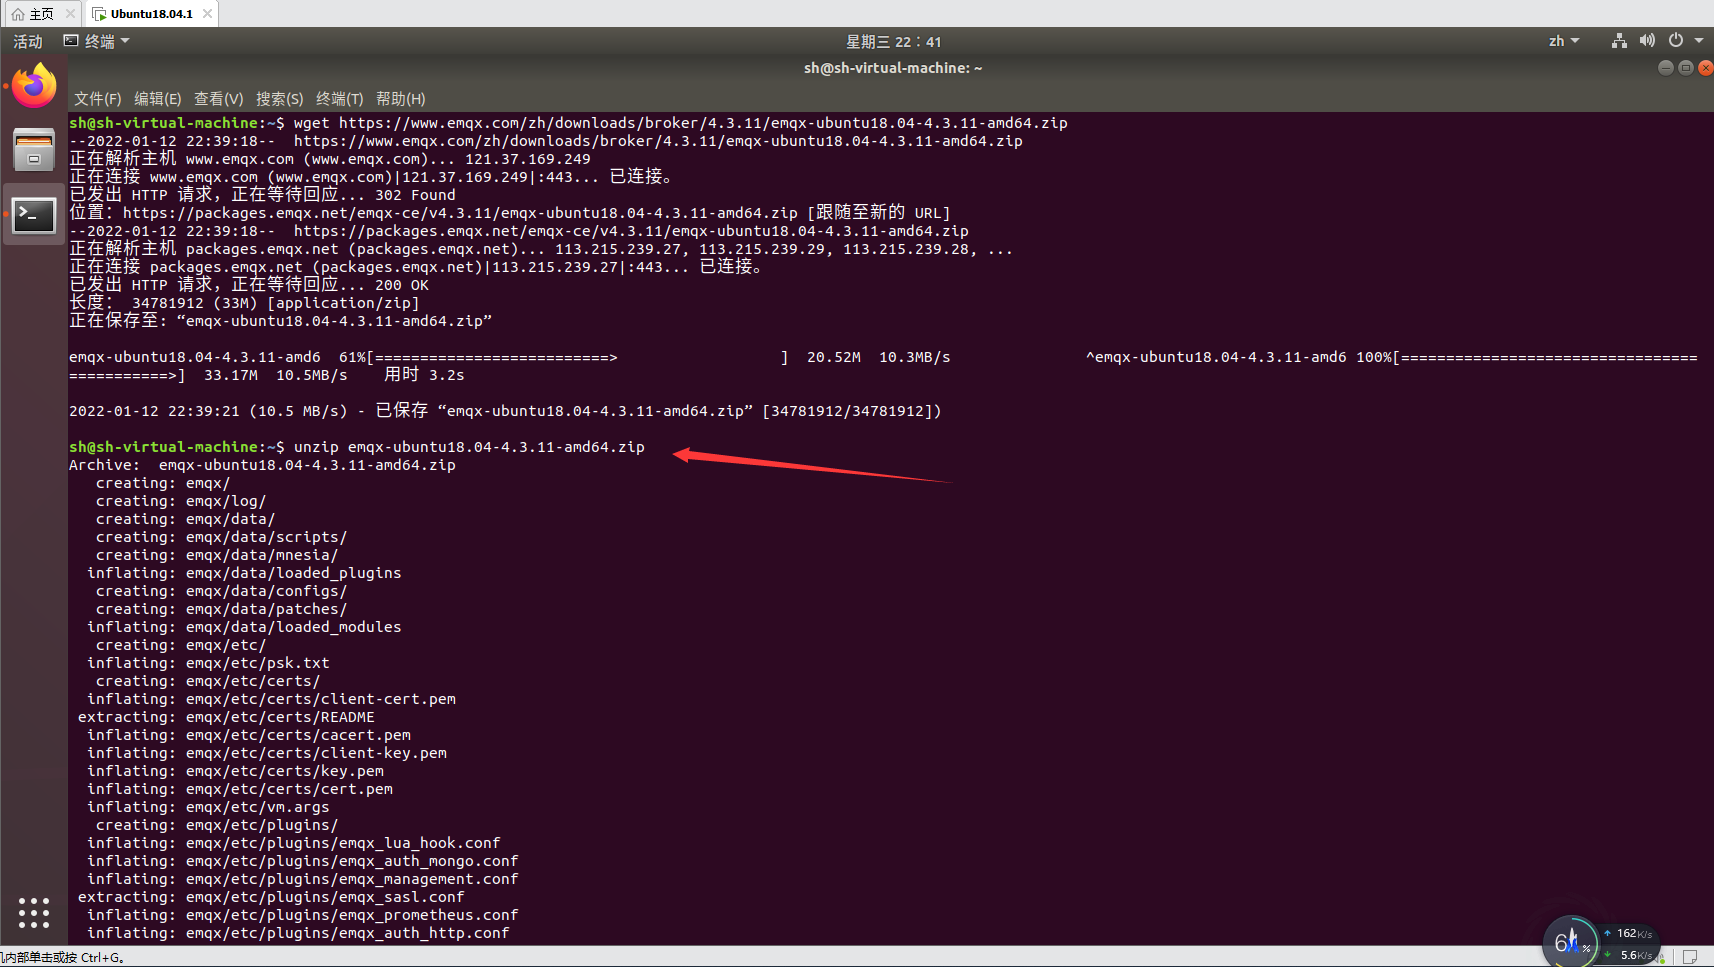Screen dimensions: 1714x967
Task: Click the VM status icon at bottom-right
Action: [1690, 957]
